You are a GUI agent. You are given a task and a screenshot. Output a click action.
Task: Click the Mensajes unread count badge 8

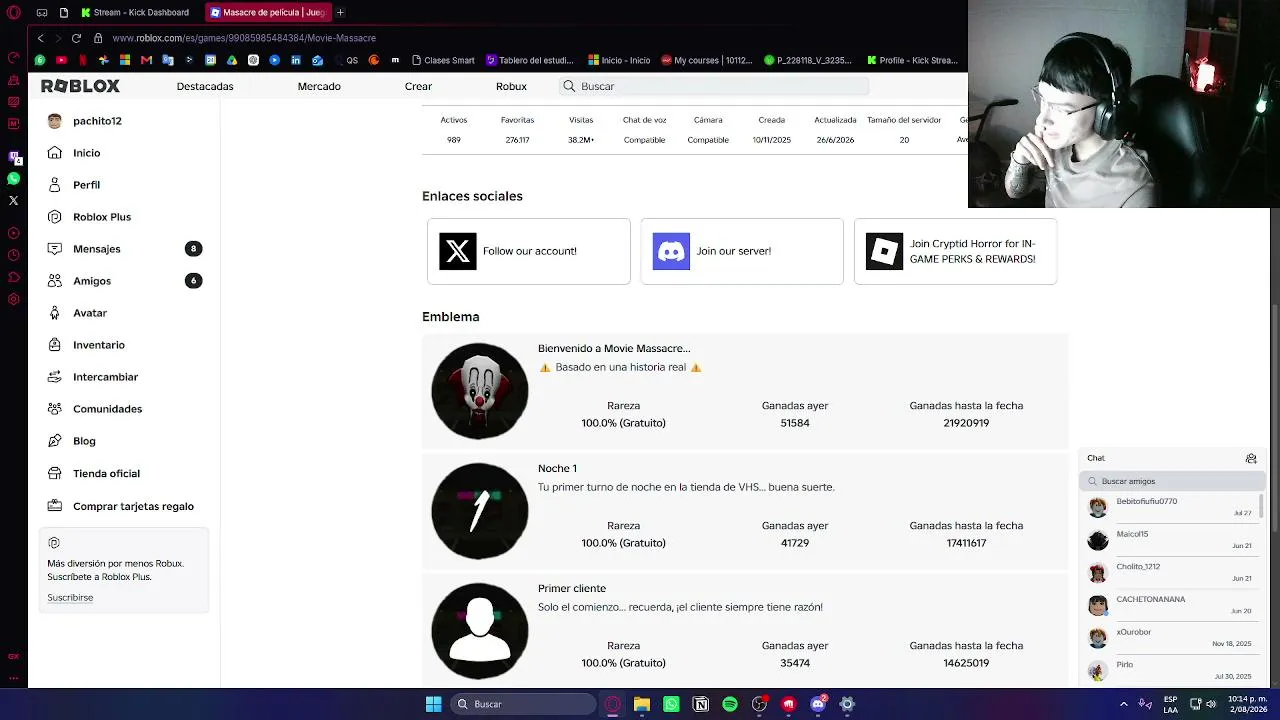click(x=193, y=249)
